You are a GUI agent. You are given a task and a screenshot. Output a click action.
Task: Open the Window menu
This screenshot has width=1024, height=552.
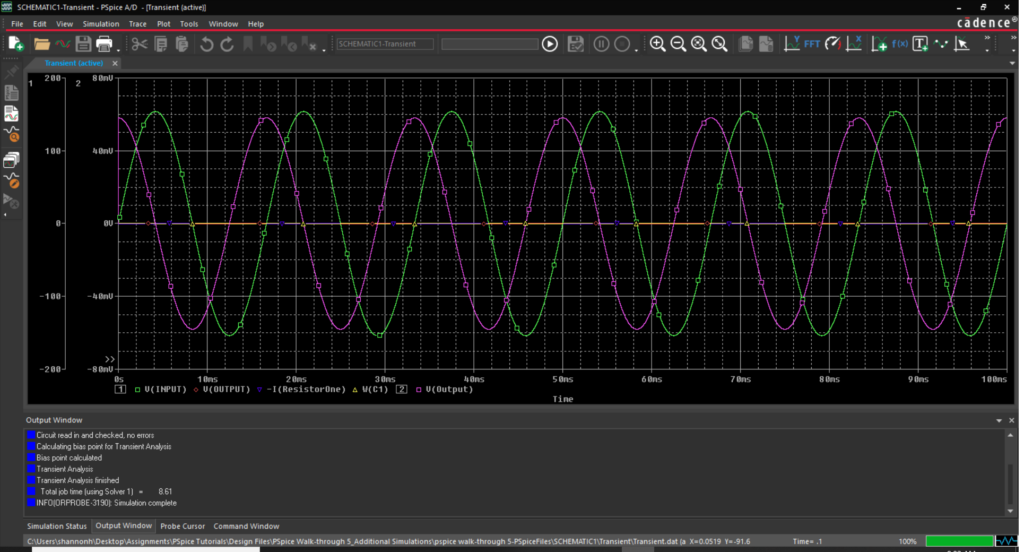(x=223, y=24)
